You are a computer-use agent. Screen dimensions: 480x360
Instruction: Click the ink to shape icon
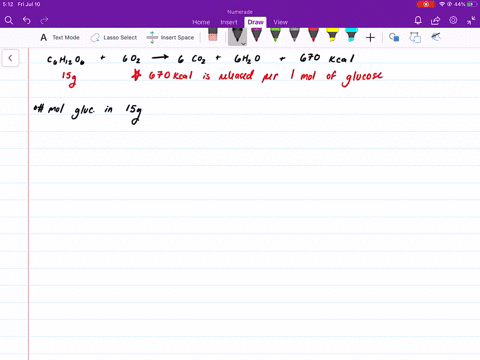click(x=415, y=37)
